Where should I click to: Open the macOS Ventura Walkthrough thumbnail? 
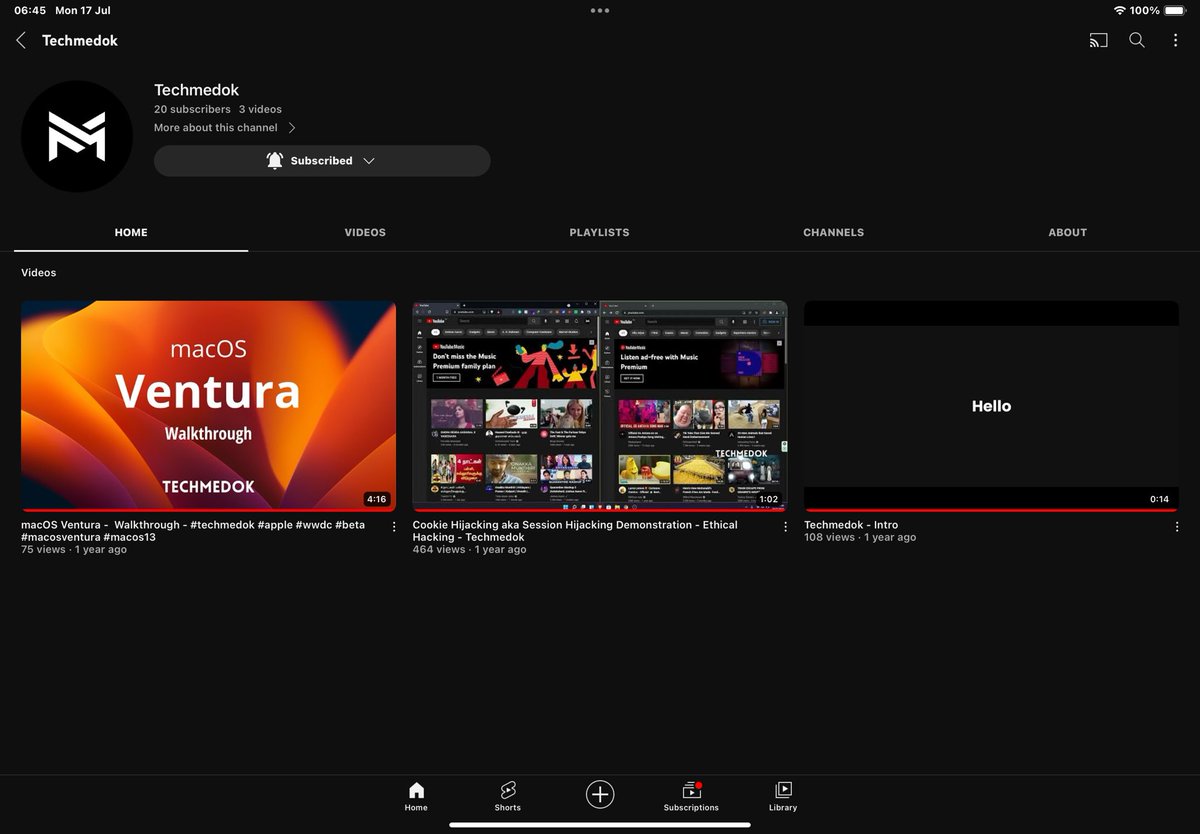click(208, 406)
